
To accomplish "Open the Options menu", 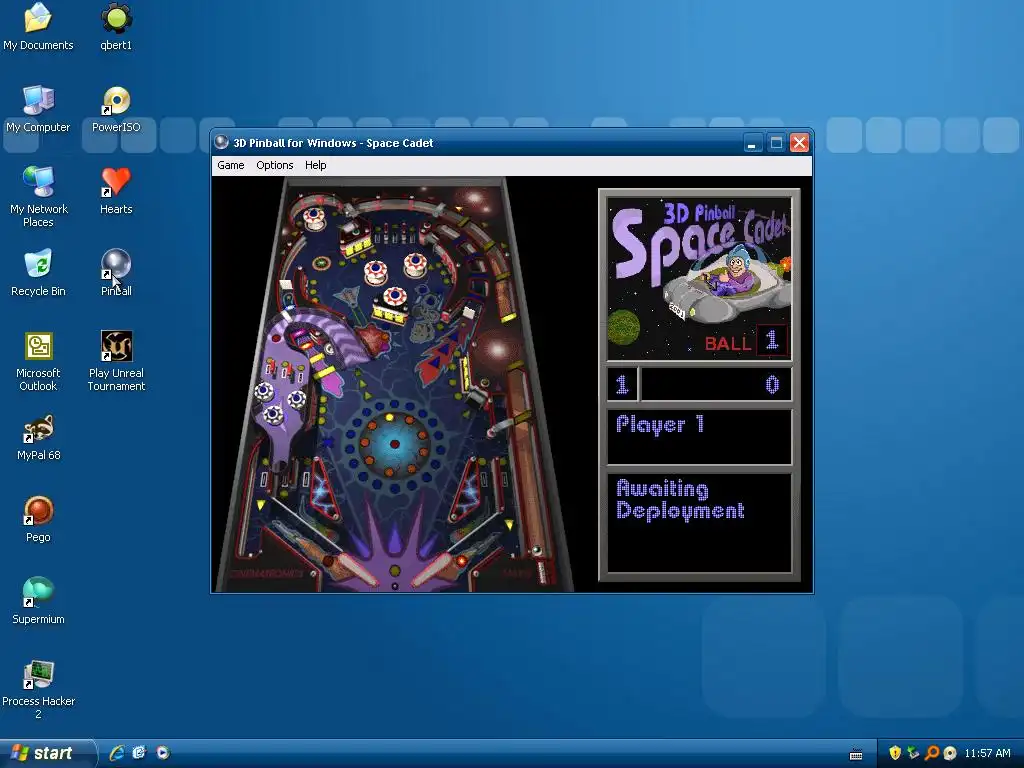I will click(x=274, y=165).
